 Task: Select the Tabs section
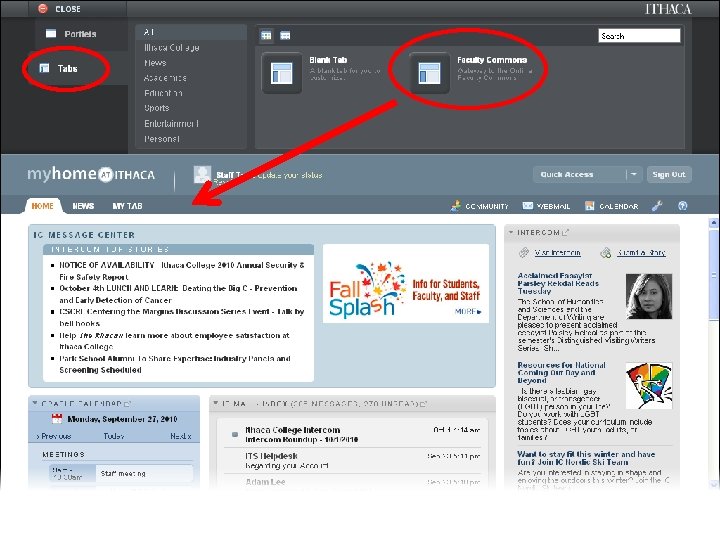67,68
